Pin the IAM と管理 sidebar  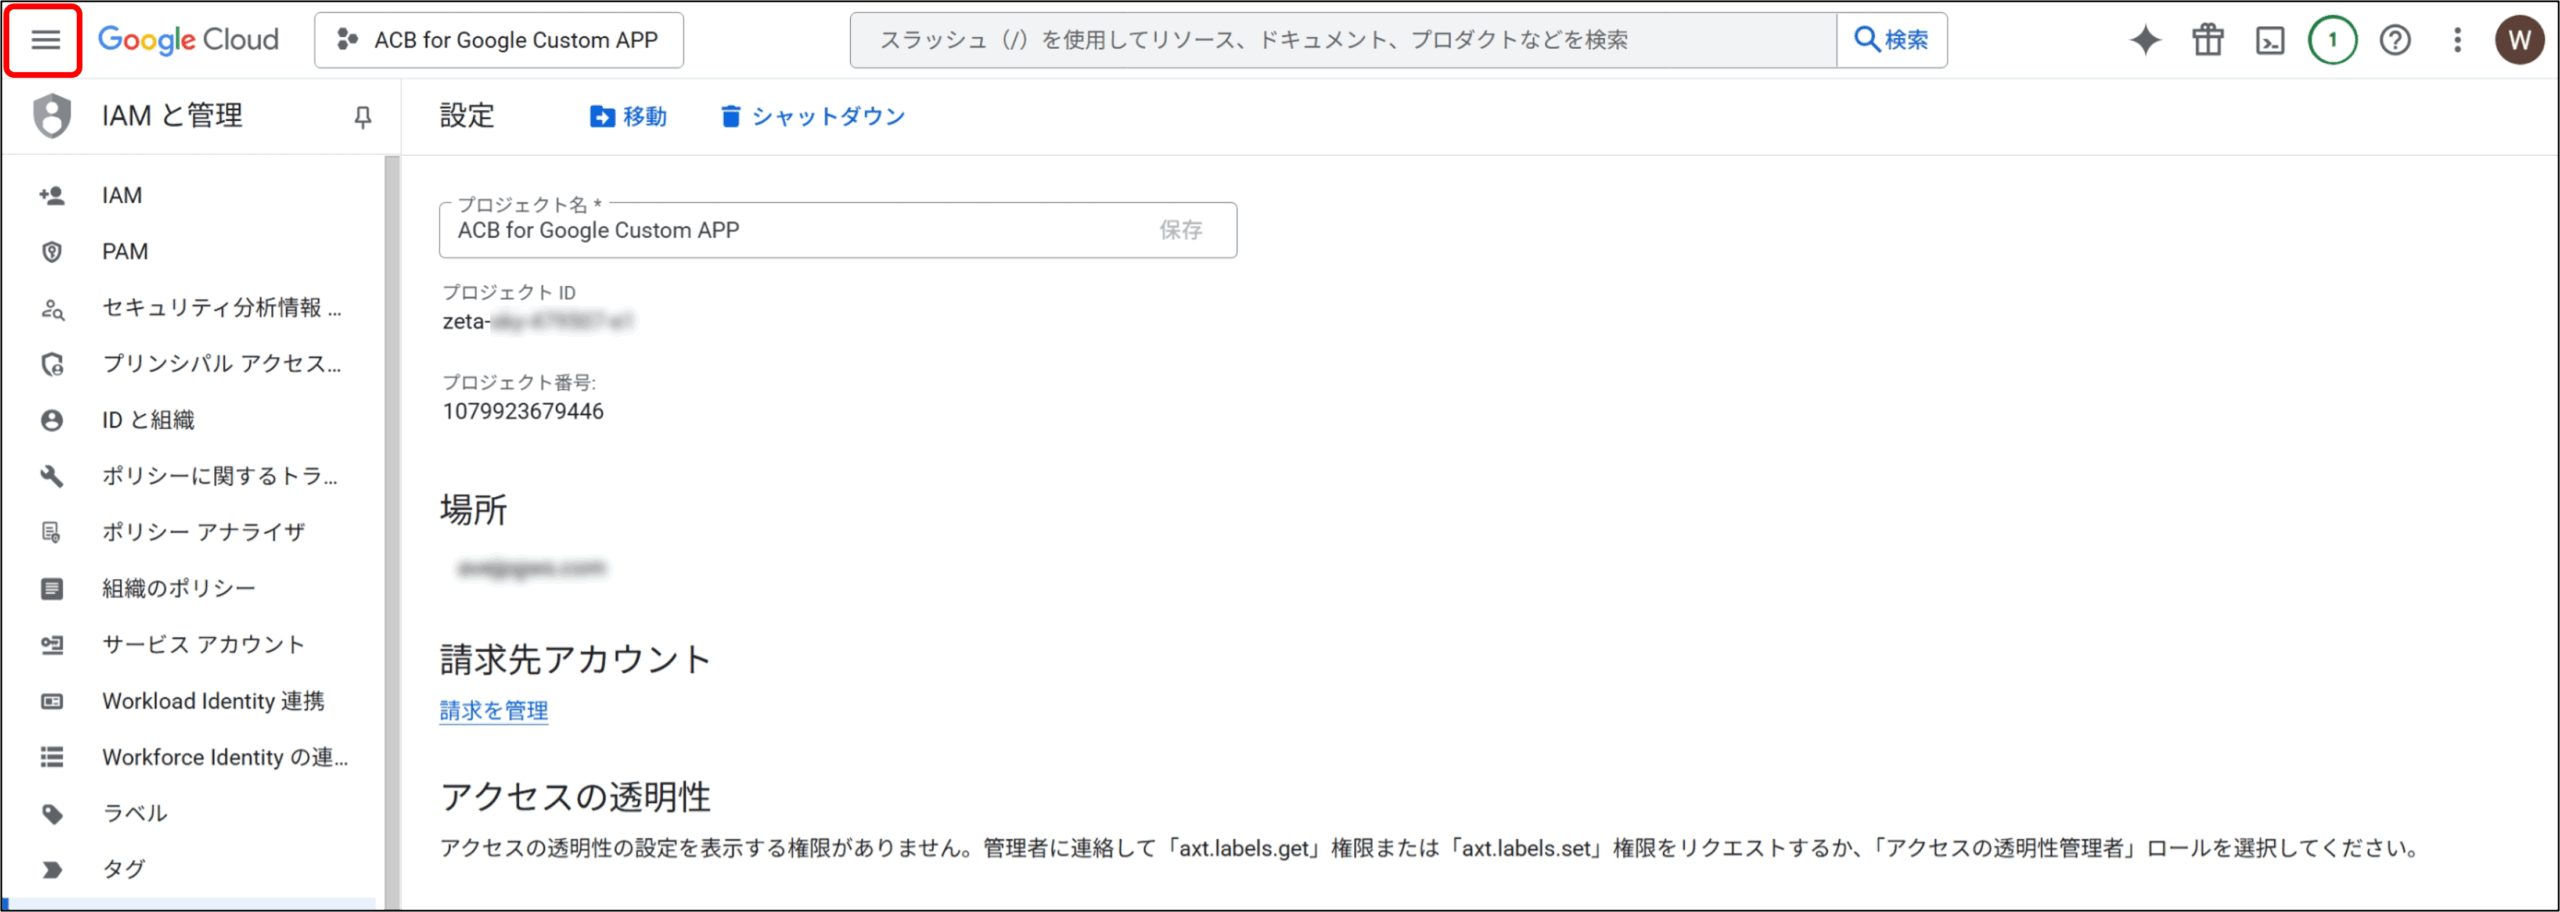[363, 117]
